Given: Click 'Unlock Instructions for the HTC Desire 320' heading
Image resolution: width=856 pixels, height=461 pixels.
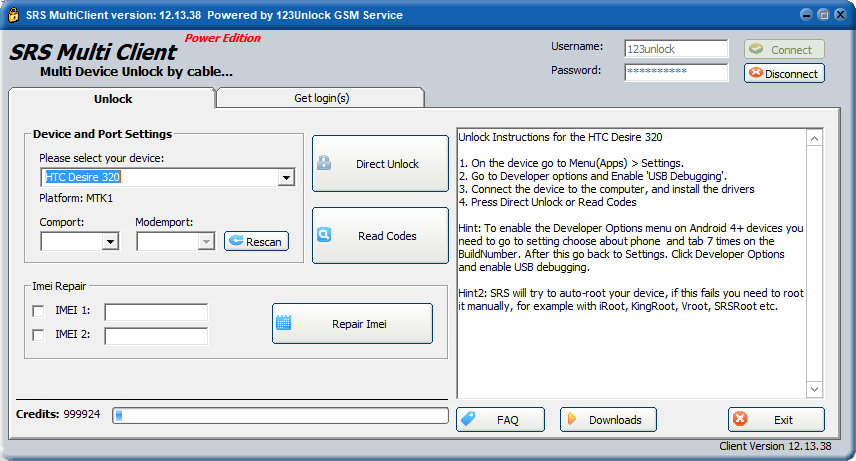Looking at the screenshot, I should (x=560, y=137).
